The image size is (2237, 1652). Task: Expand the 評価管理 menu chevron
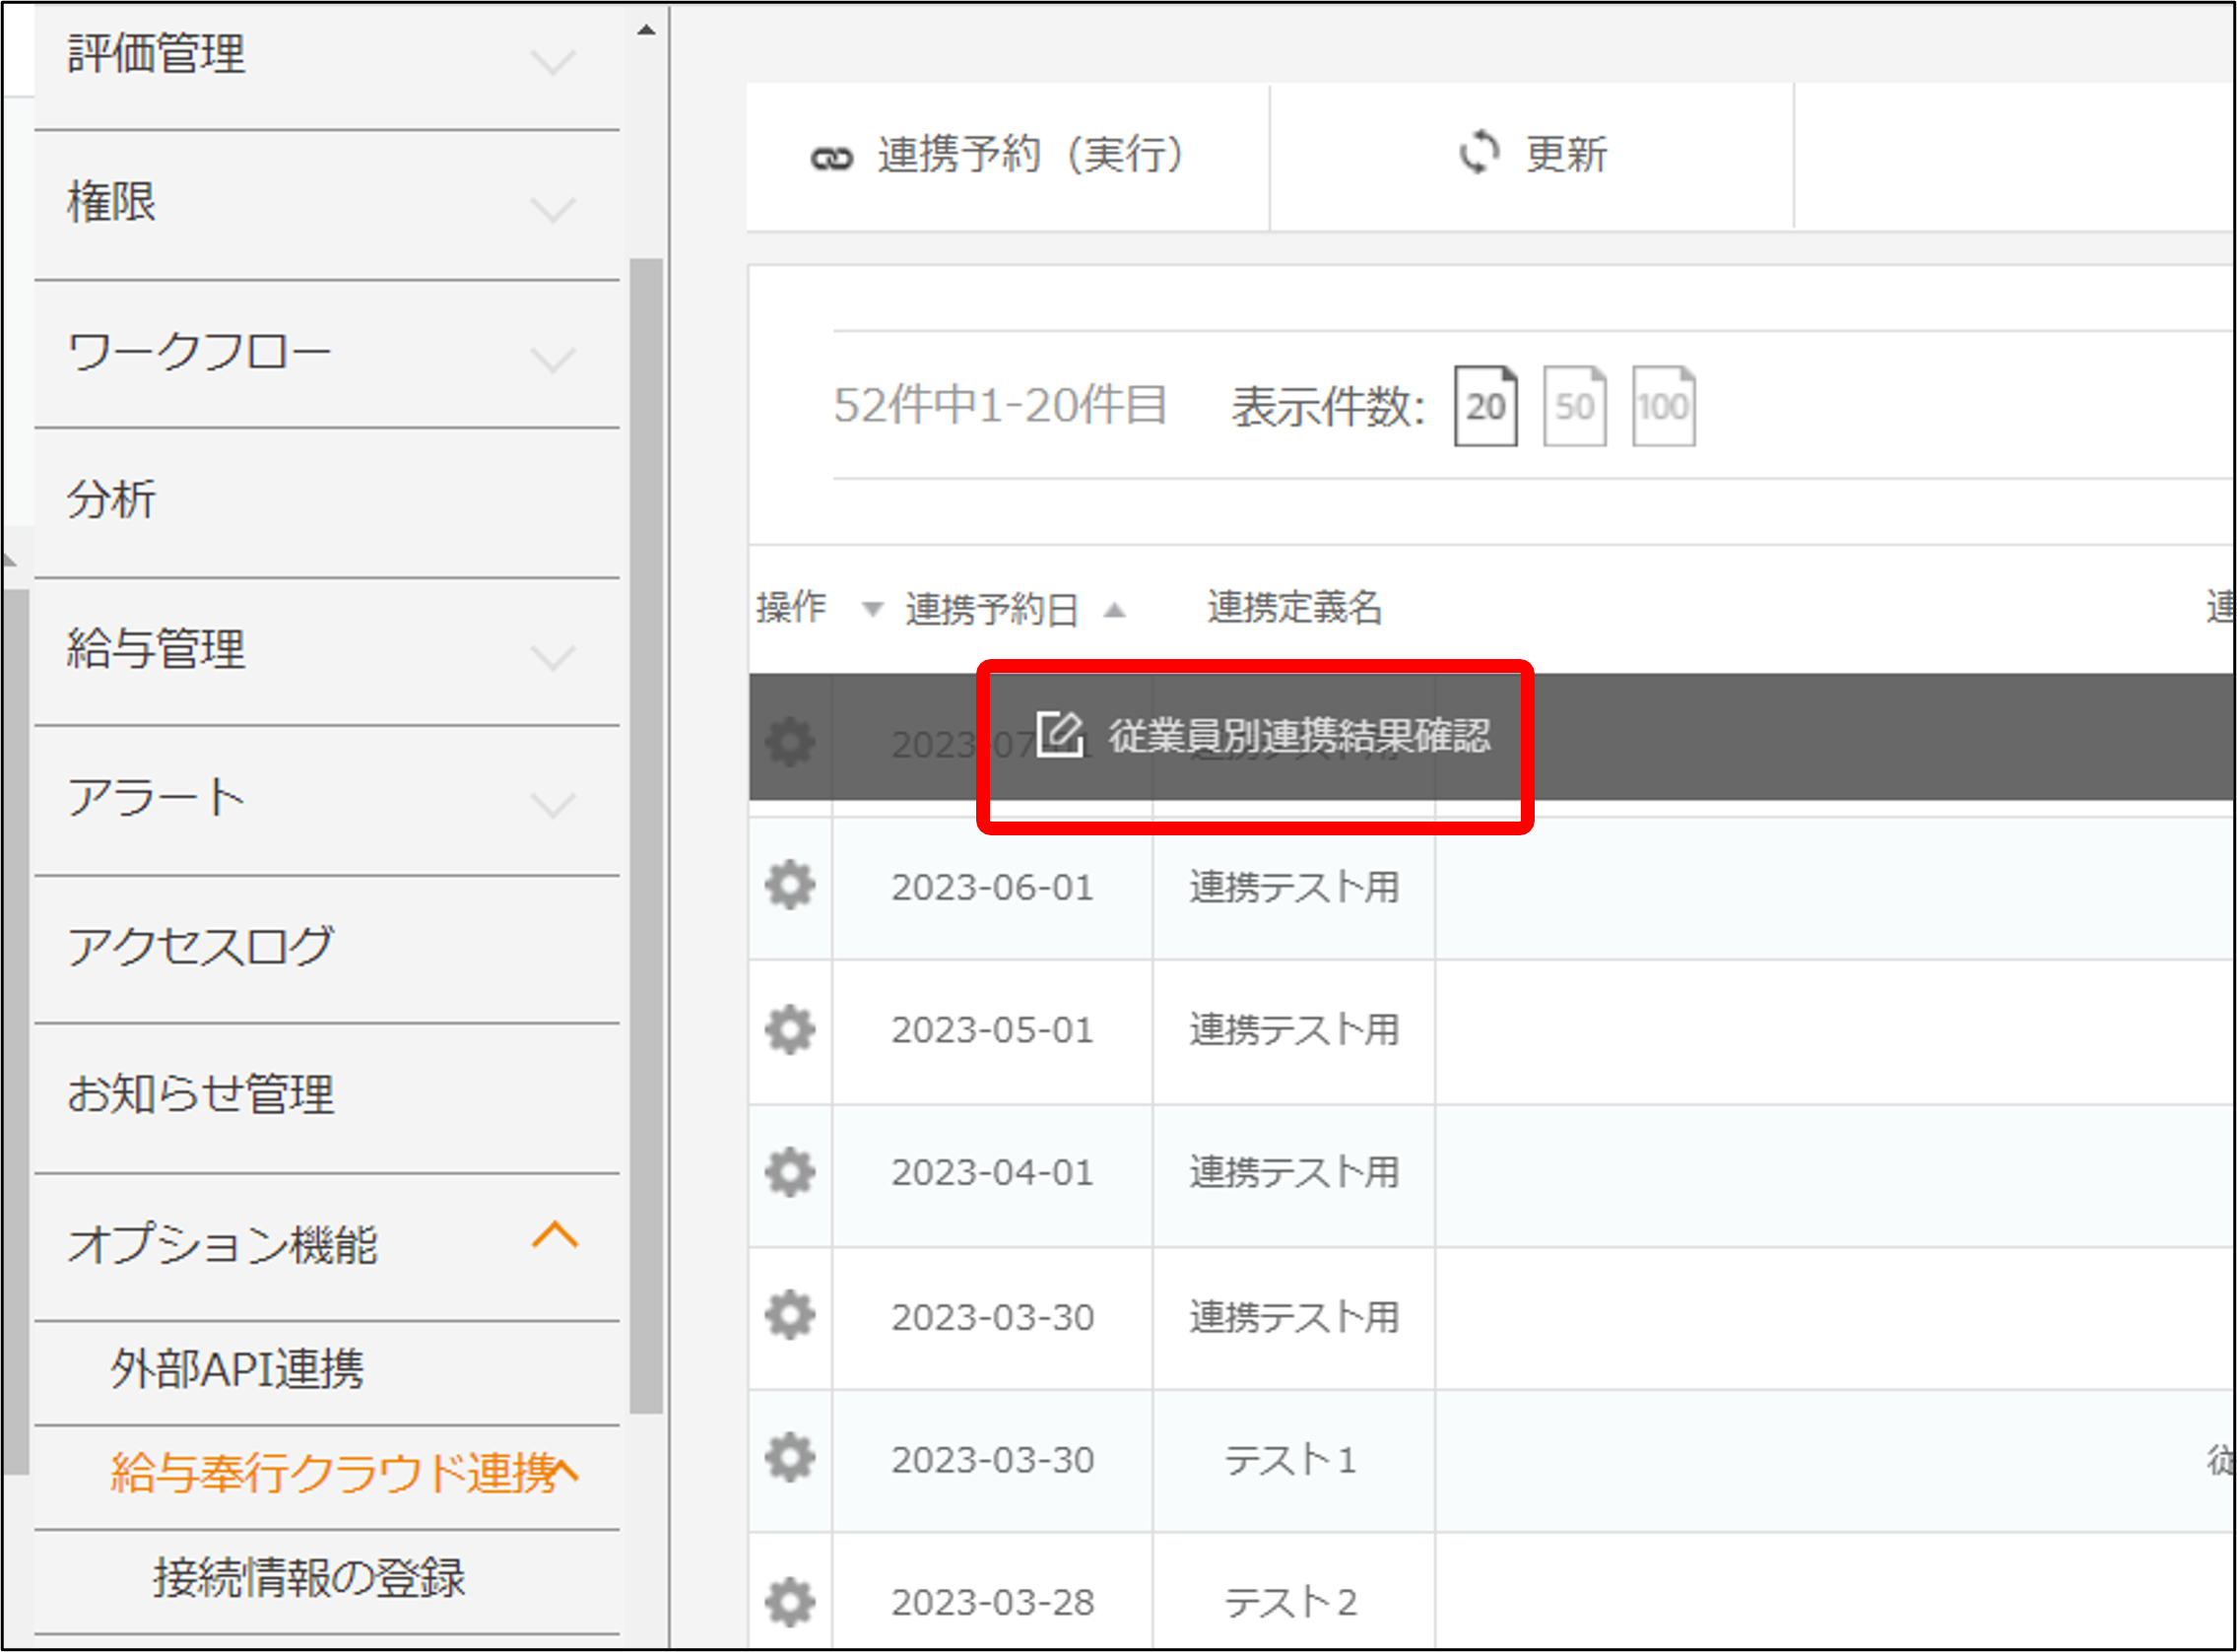coord(553,62)
